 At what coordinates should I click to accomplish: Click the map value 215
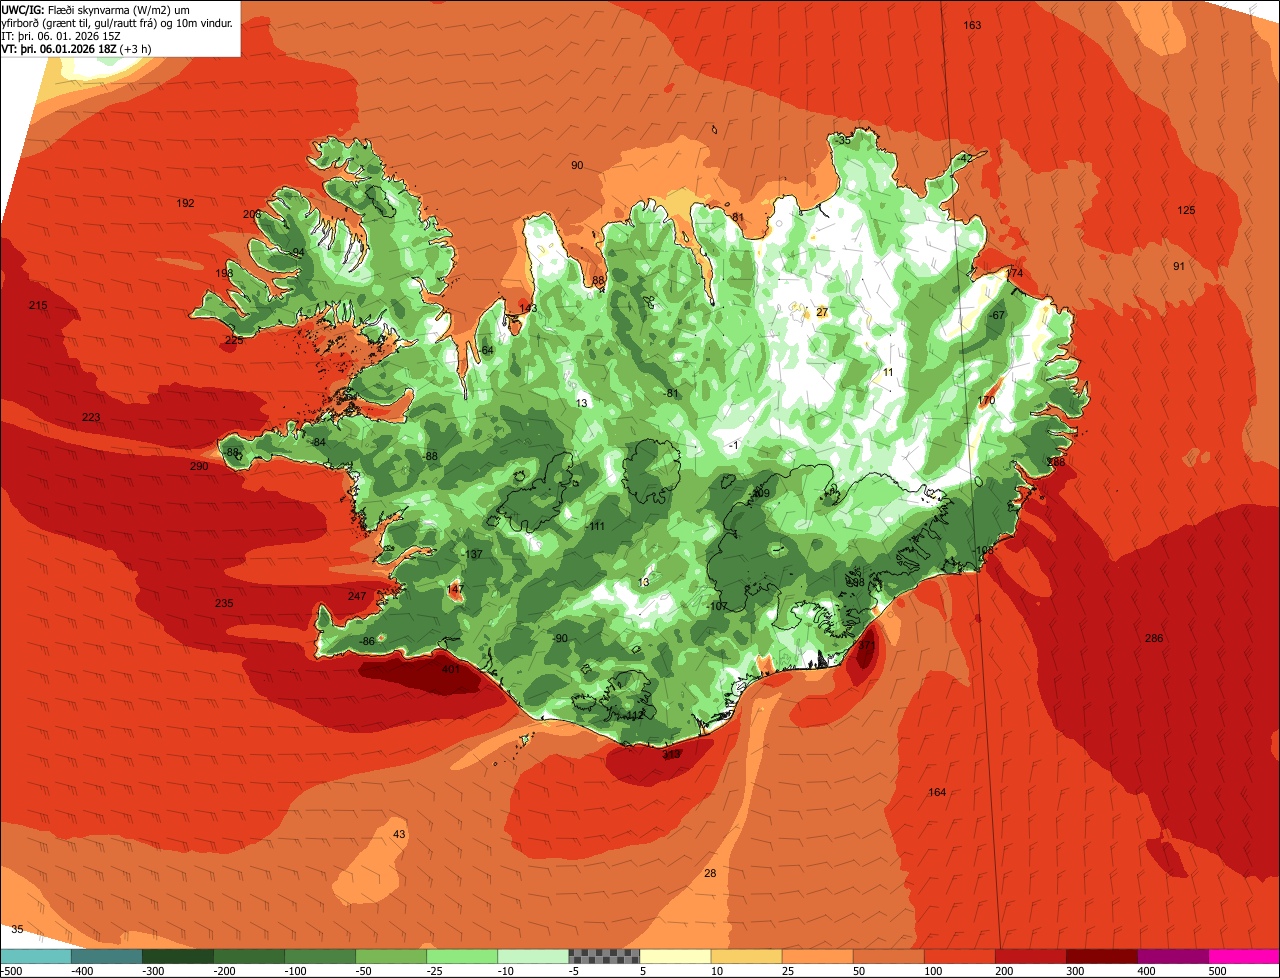[38, 305]
